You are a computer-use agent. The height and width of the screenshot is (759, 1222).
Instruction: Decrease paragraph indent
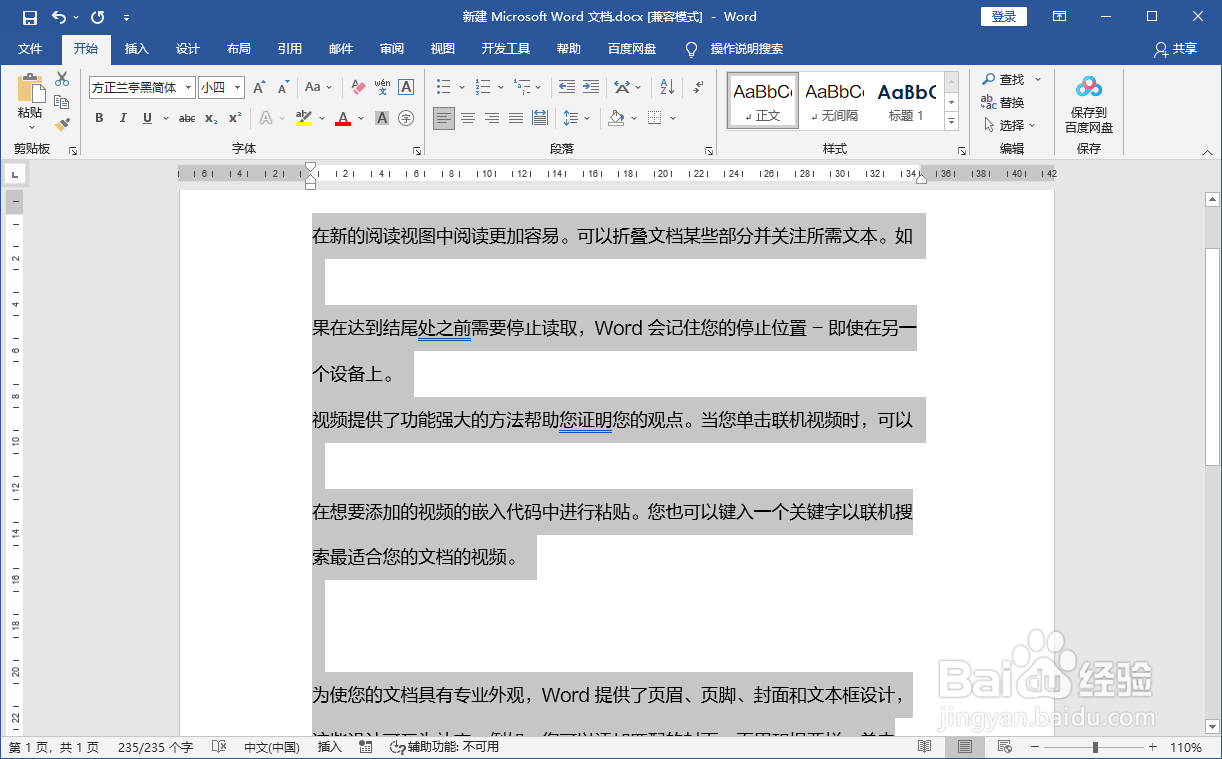coord(567,88)
